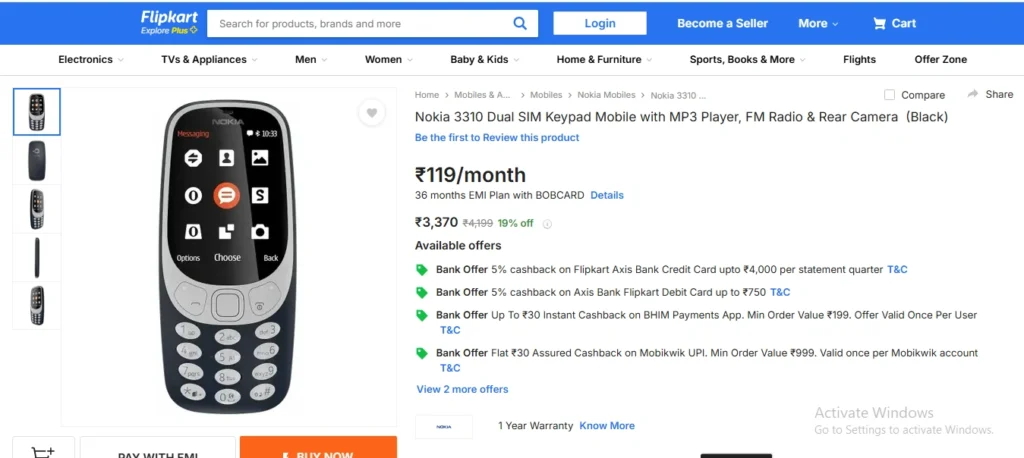Screen dimensions: 1024x458
Task: Expand the More dropdown in header
Action: point(819,23)
